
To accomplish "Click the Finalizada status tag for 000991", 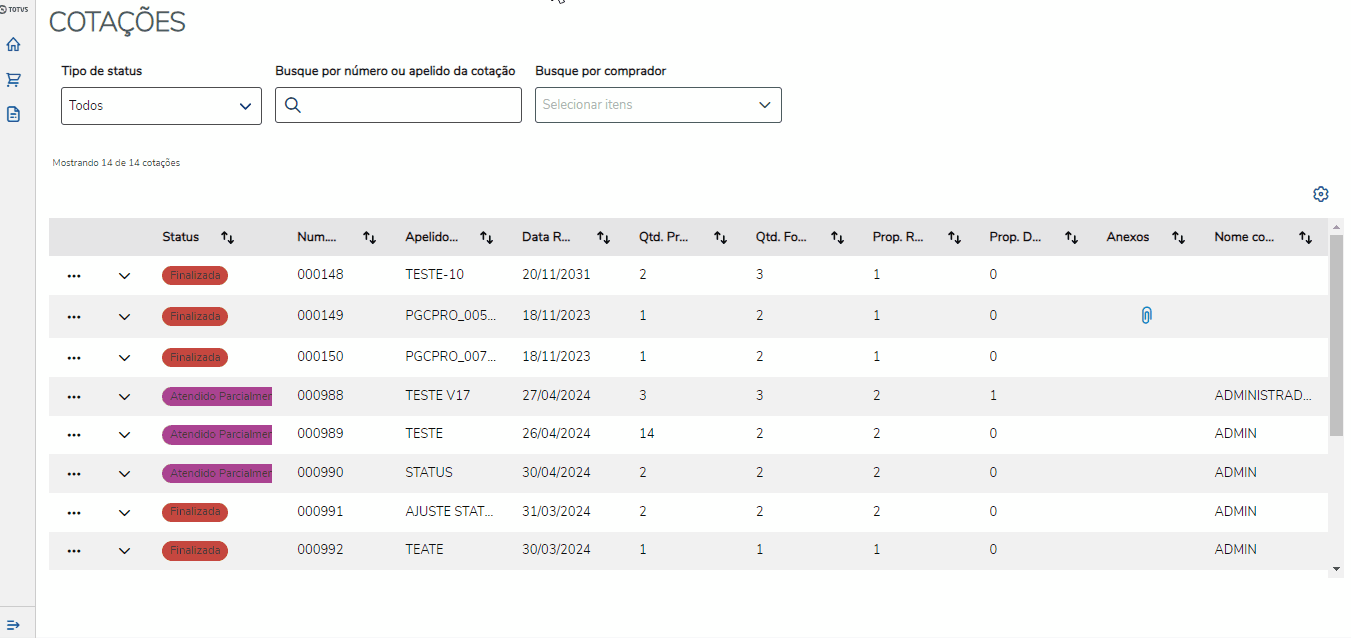I will (x=195, y=512).
